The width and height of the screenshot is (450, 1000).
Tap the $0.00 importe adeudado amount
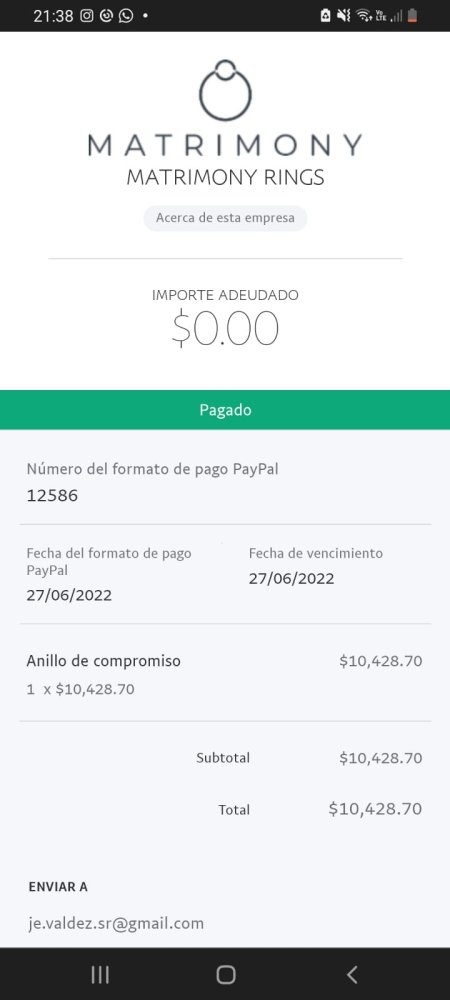tap(225, 329)
